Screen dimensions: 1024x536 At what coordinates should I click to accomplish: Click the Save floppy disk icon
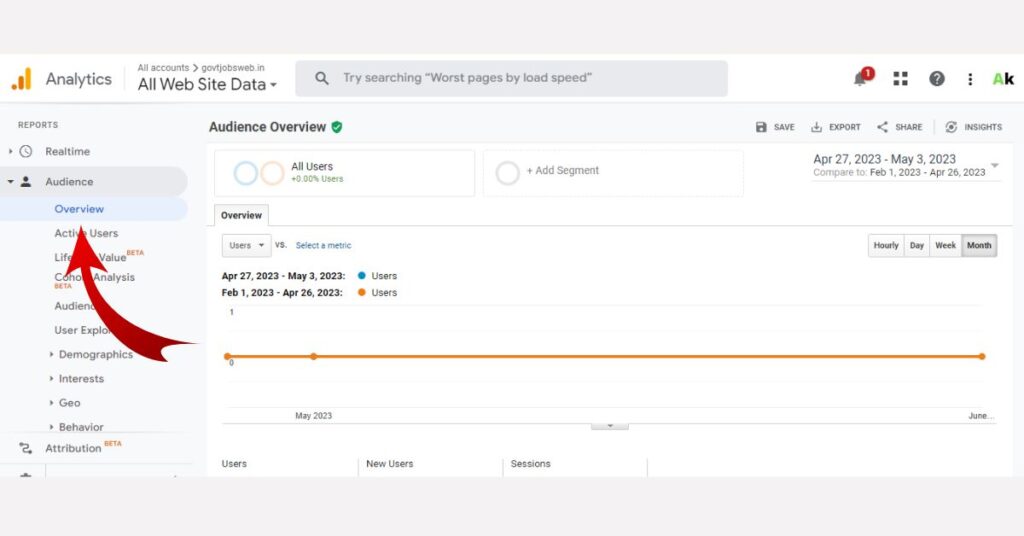[761, 127]
